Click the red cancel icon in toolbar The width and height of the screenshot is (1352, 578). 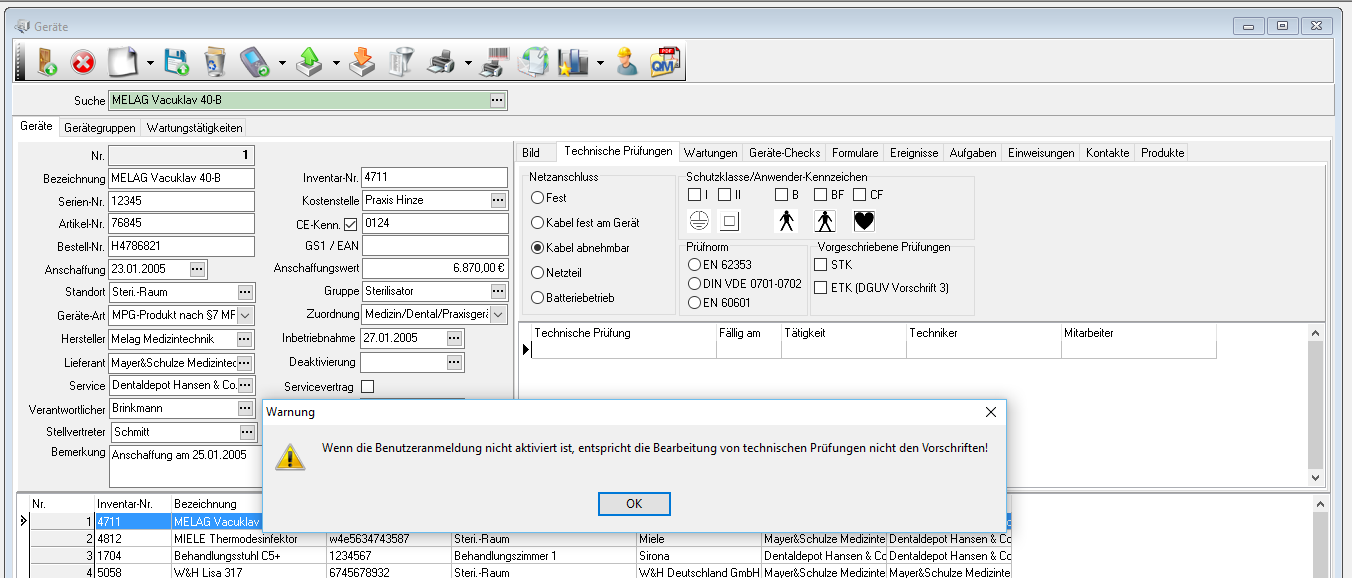pos(83,63)
